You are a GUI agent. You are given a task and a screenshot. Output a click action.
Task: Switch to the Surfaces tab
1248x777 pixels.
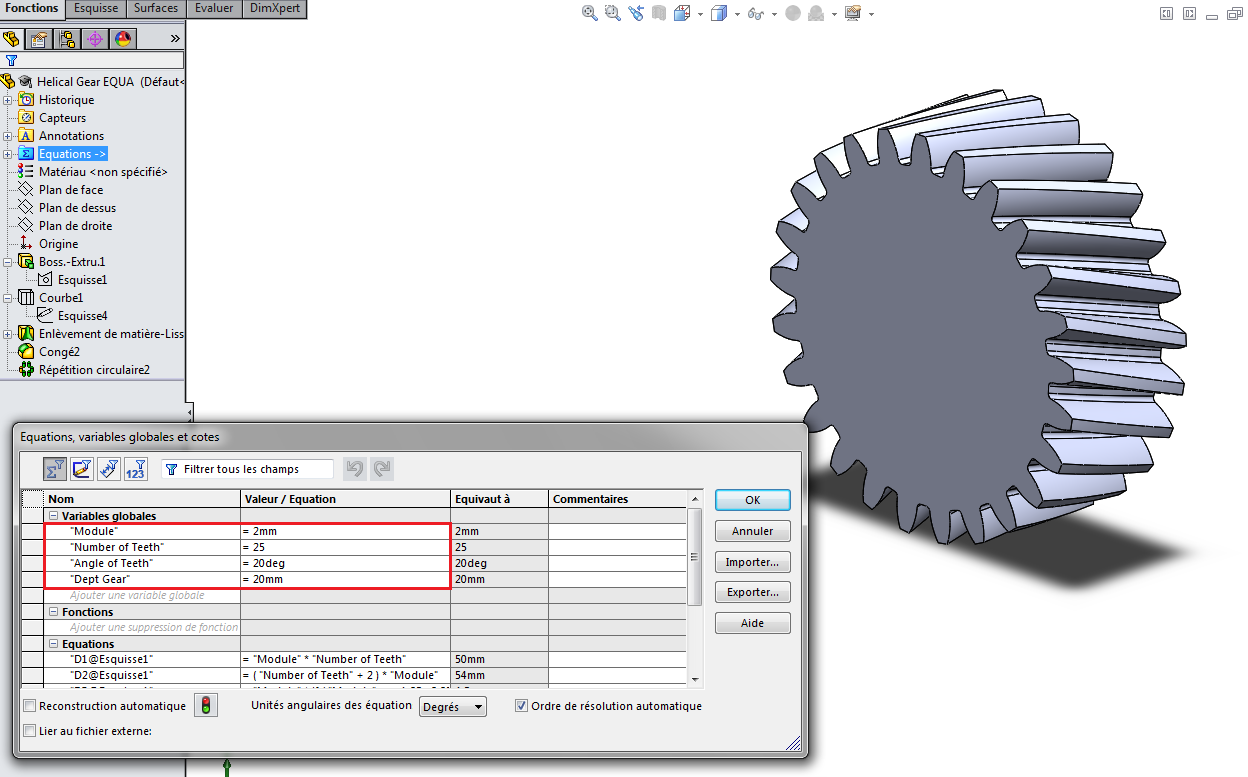tap(156, 8)
